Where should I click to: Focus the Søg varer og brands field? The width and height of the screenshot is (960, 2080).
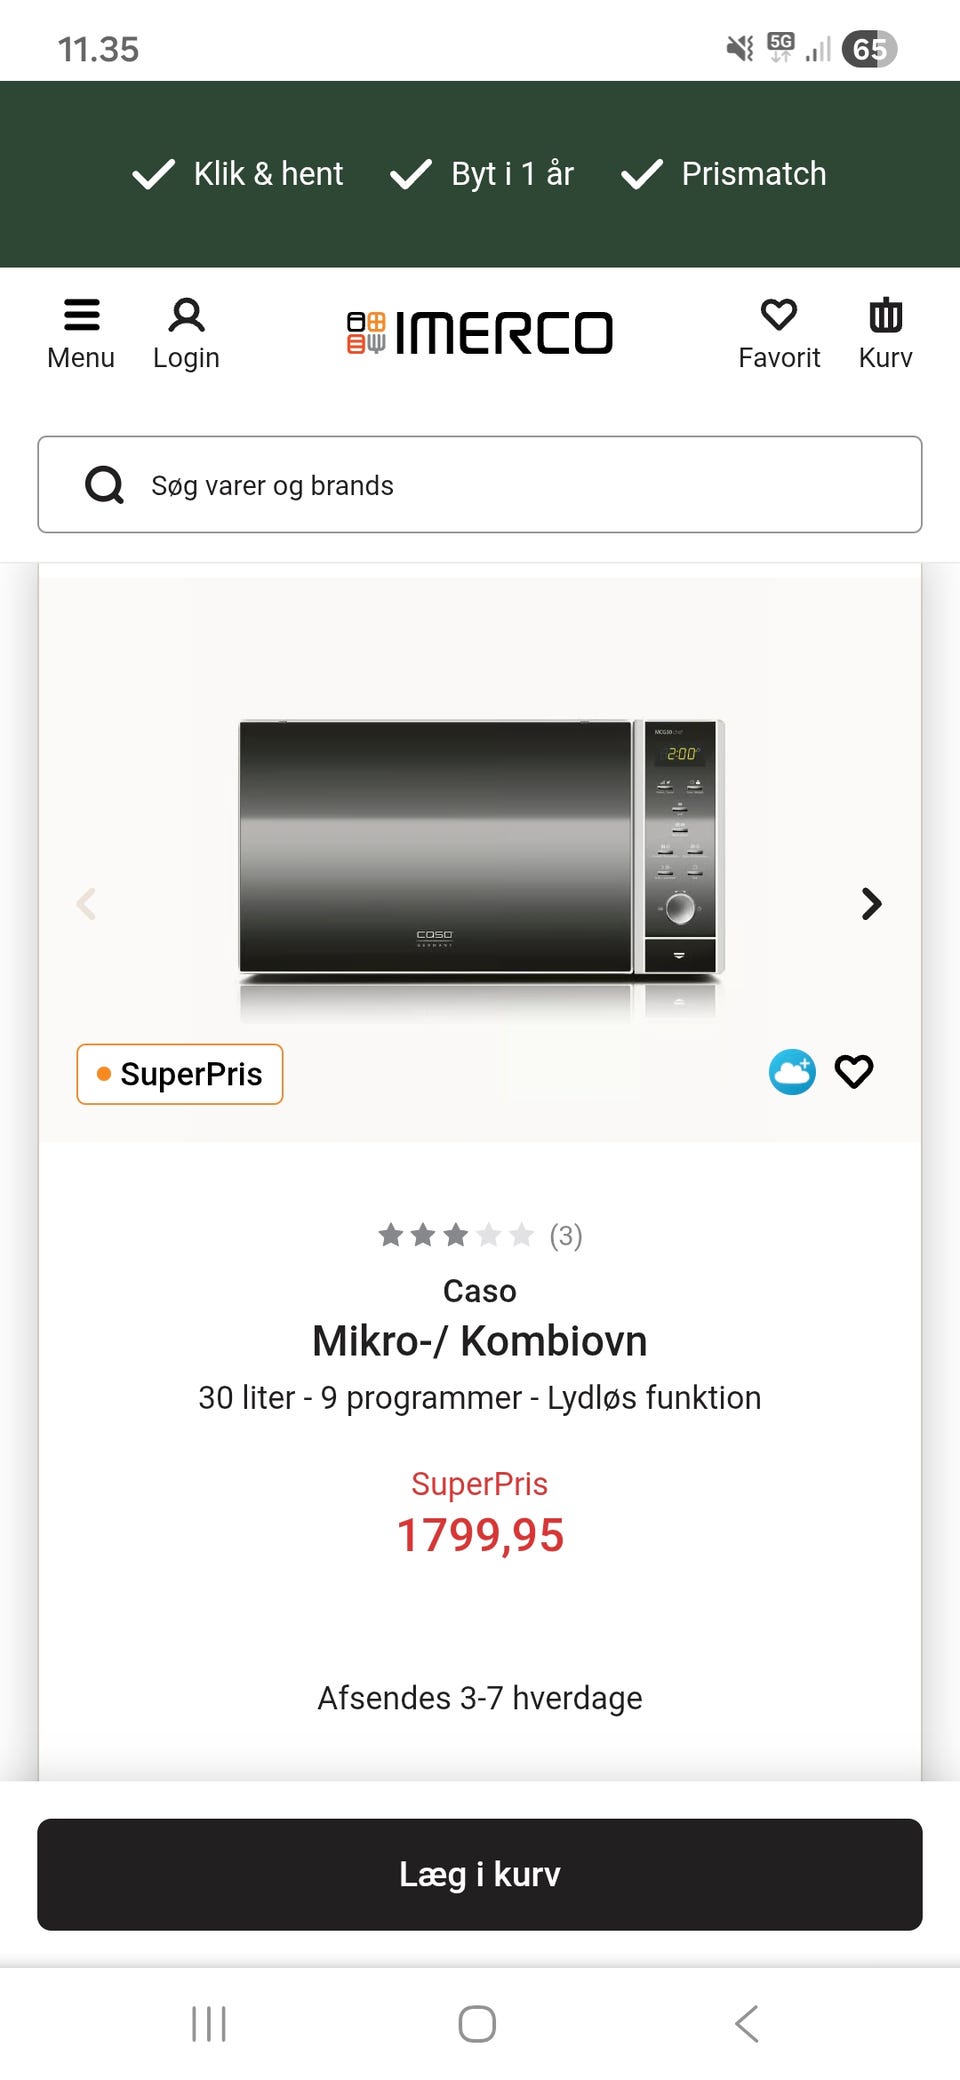coord(520,485)
